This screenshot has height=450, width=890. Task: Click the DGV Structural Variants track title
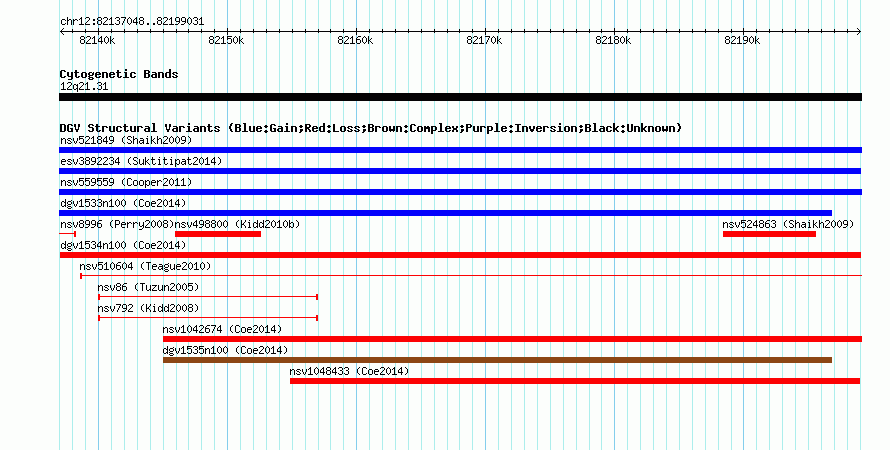[x=371, y=128]
